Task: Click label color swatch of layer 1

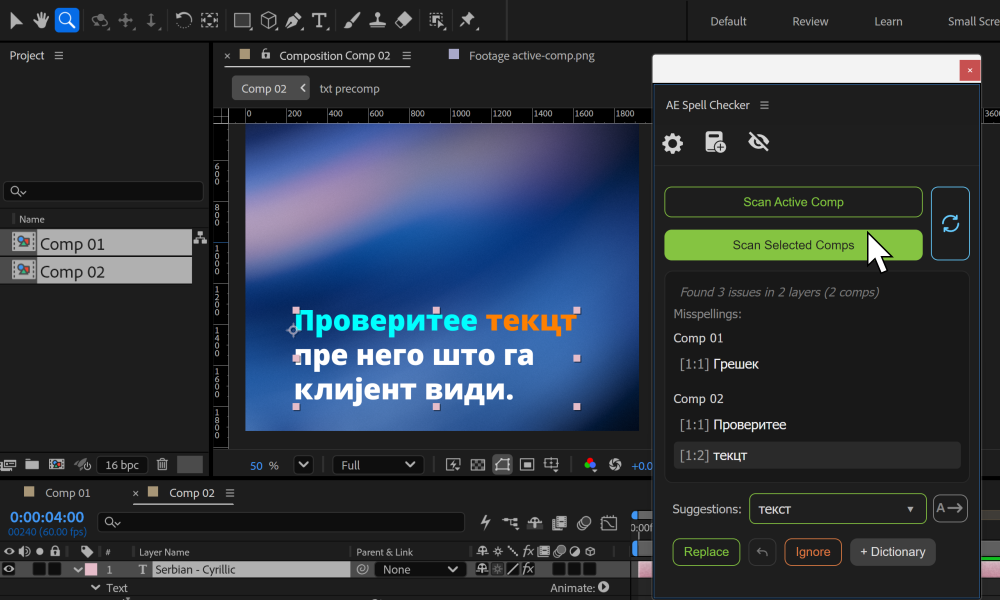Action: tap(91, 569)
